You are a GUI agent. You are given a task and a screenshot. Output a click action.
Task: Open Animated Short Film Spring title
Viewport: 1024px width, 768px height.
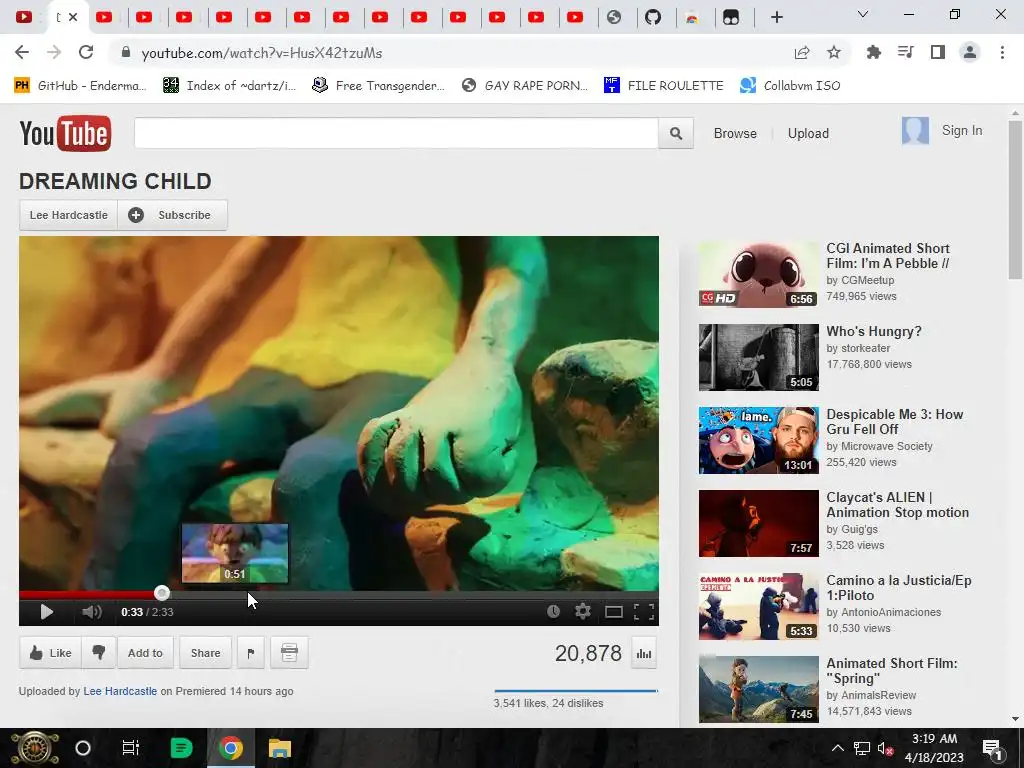tap(891, 671)
